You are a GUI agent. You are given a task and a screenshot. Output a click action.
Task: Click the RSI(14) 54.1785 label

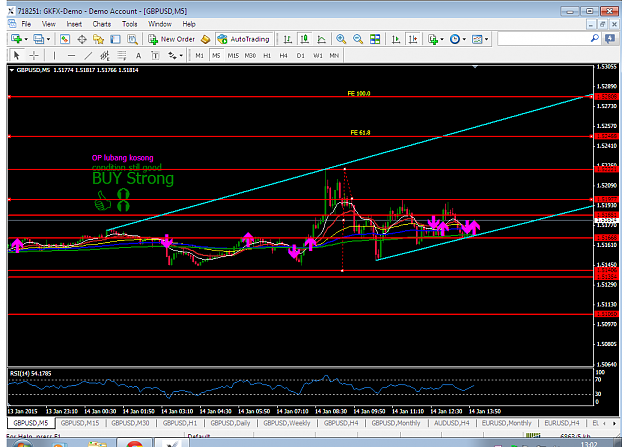[30, 374]
